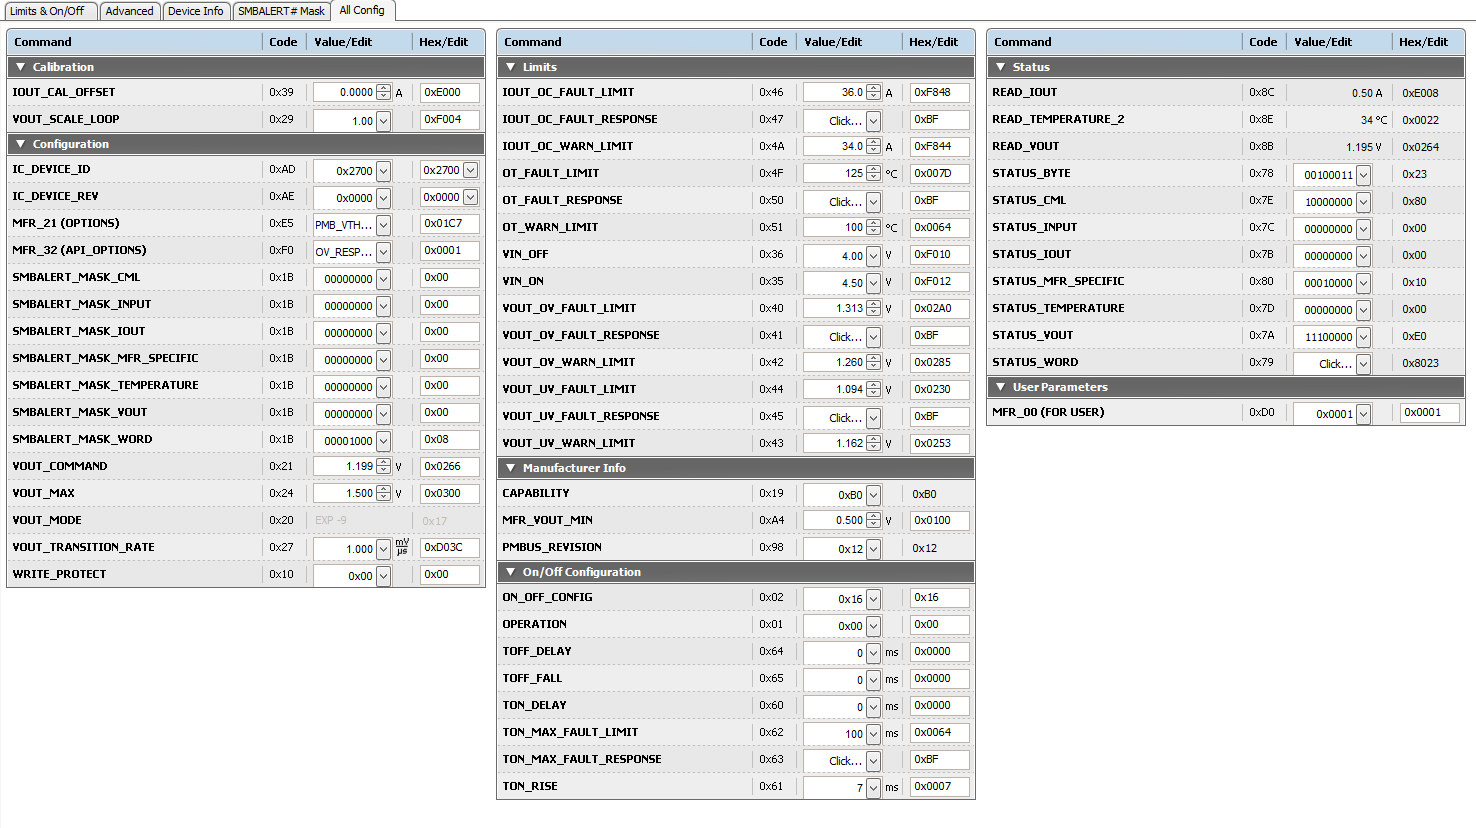1476x828 pixels.
Task: Edit the VOUT_SCALE_LOOP hex field 0xF004
Action: coord(449,119)
